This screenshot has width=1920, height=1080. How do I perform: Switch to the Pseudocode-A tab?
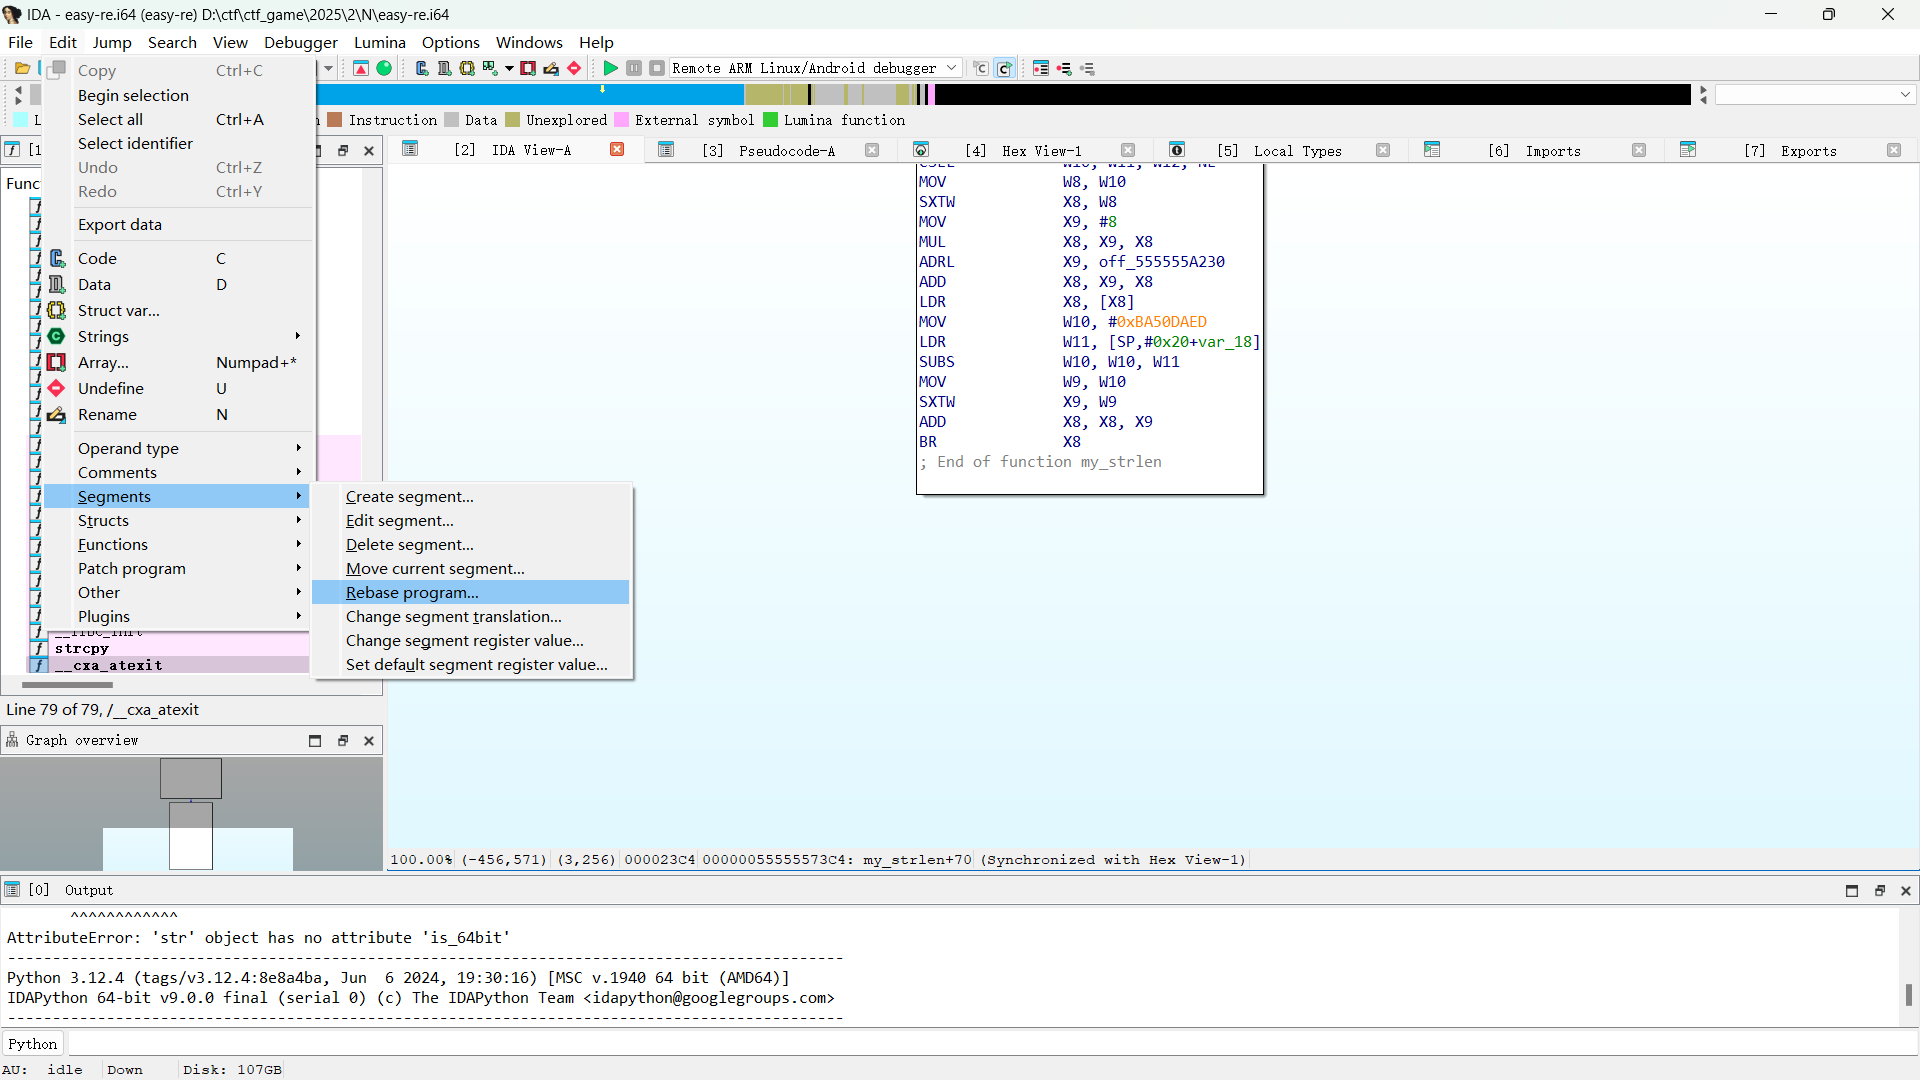tap(786, 150)
